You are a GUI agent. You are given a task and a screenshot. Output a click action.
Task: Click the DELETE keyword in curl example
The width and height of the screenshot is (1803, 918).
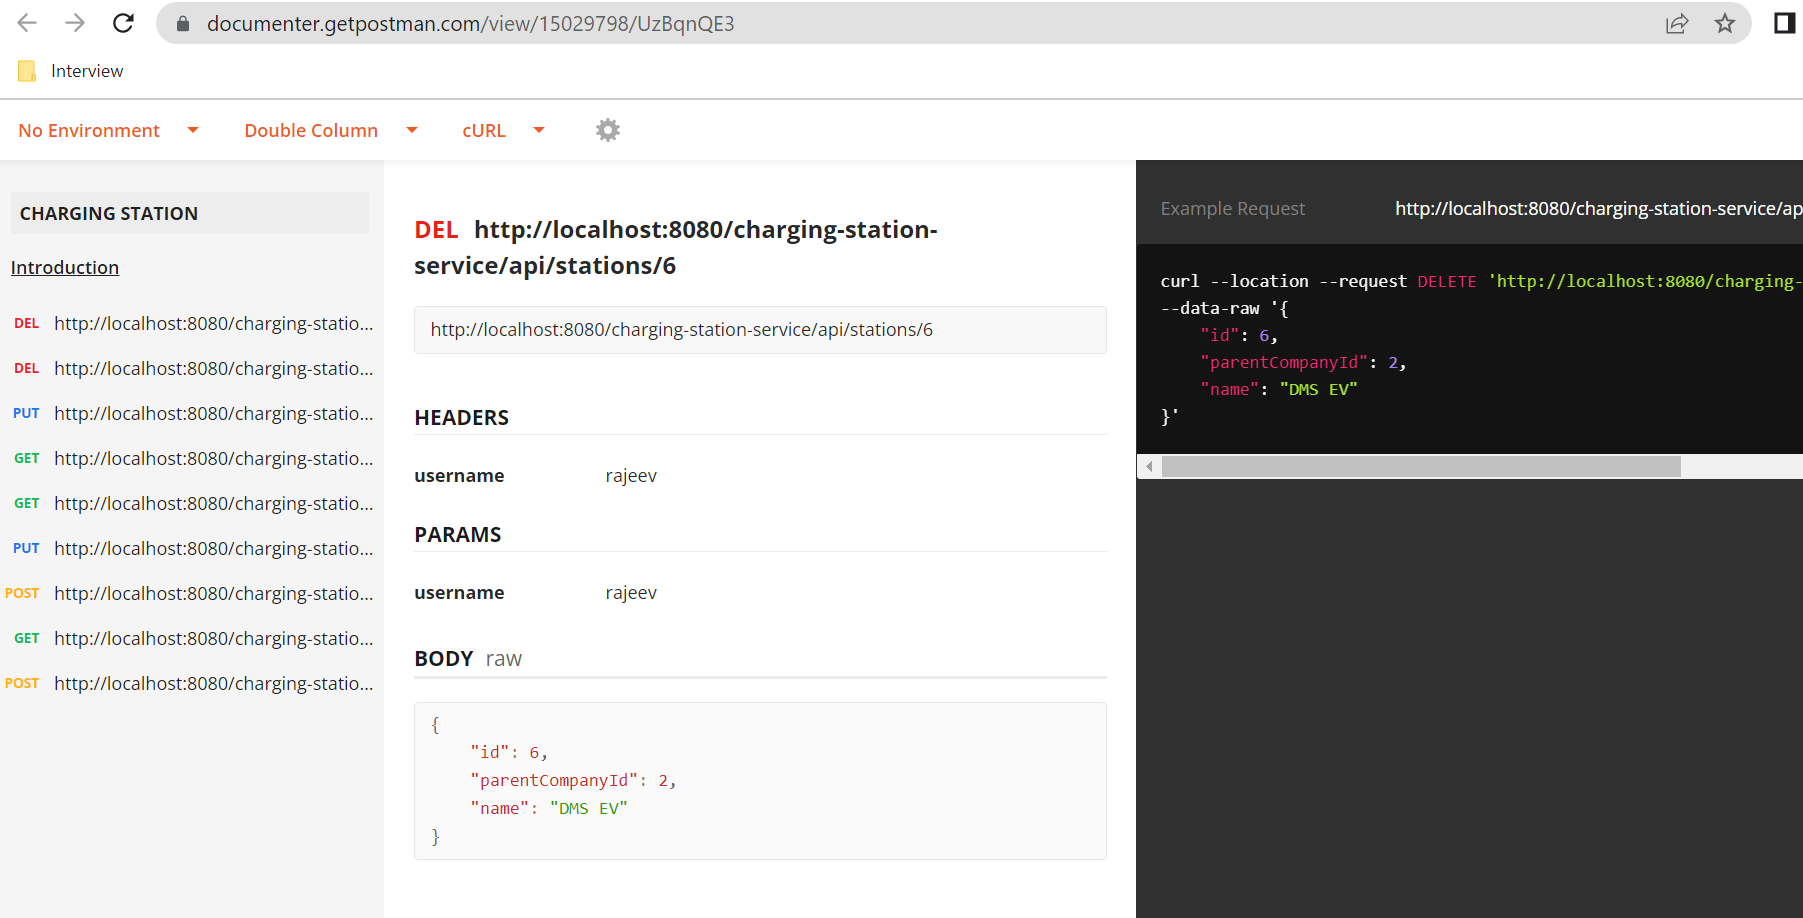(1446, 282)
